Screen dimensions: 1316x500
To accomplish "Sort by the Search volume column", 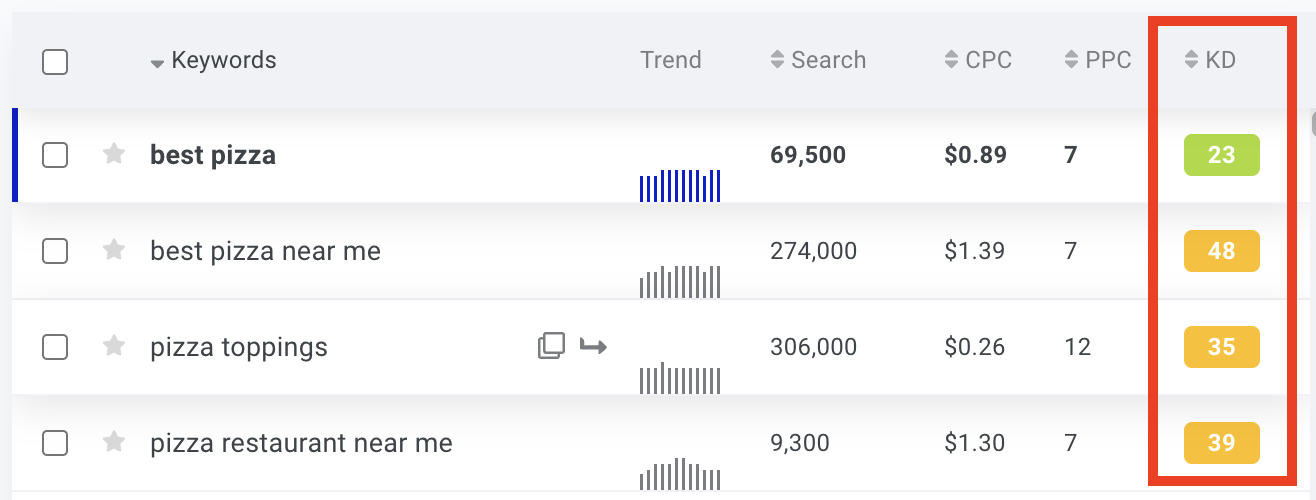I will click(x=818, y=60).
